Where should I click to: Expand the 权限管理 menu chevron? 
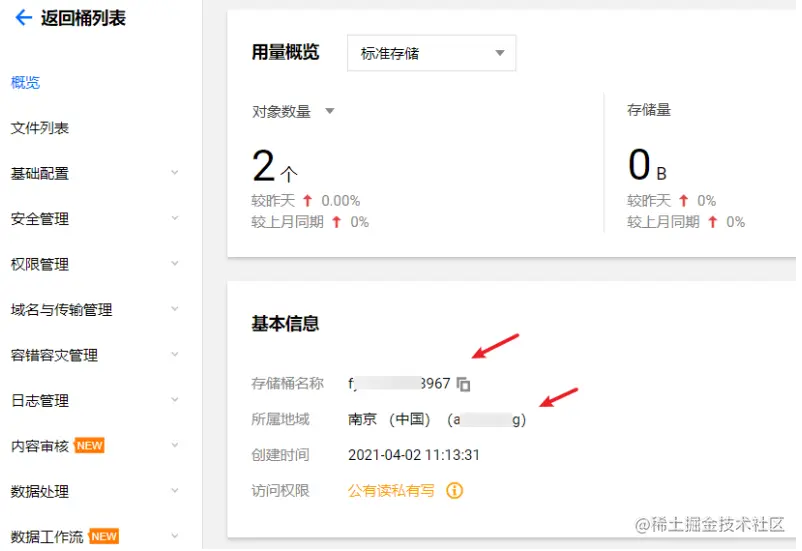click(x=175, y=264)
